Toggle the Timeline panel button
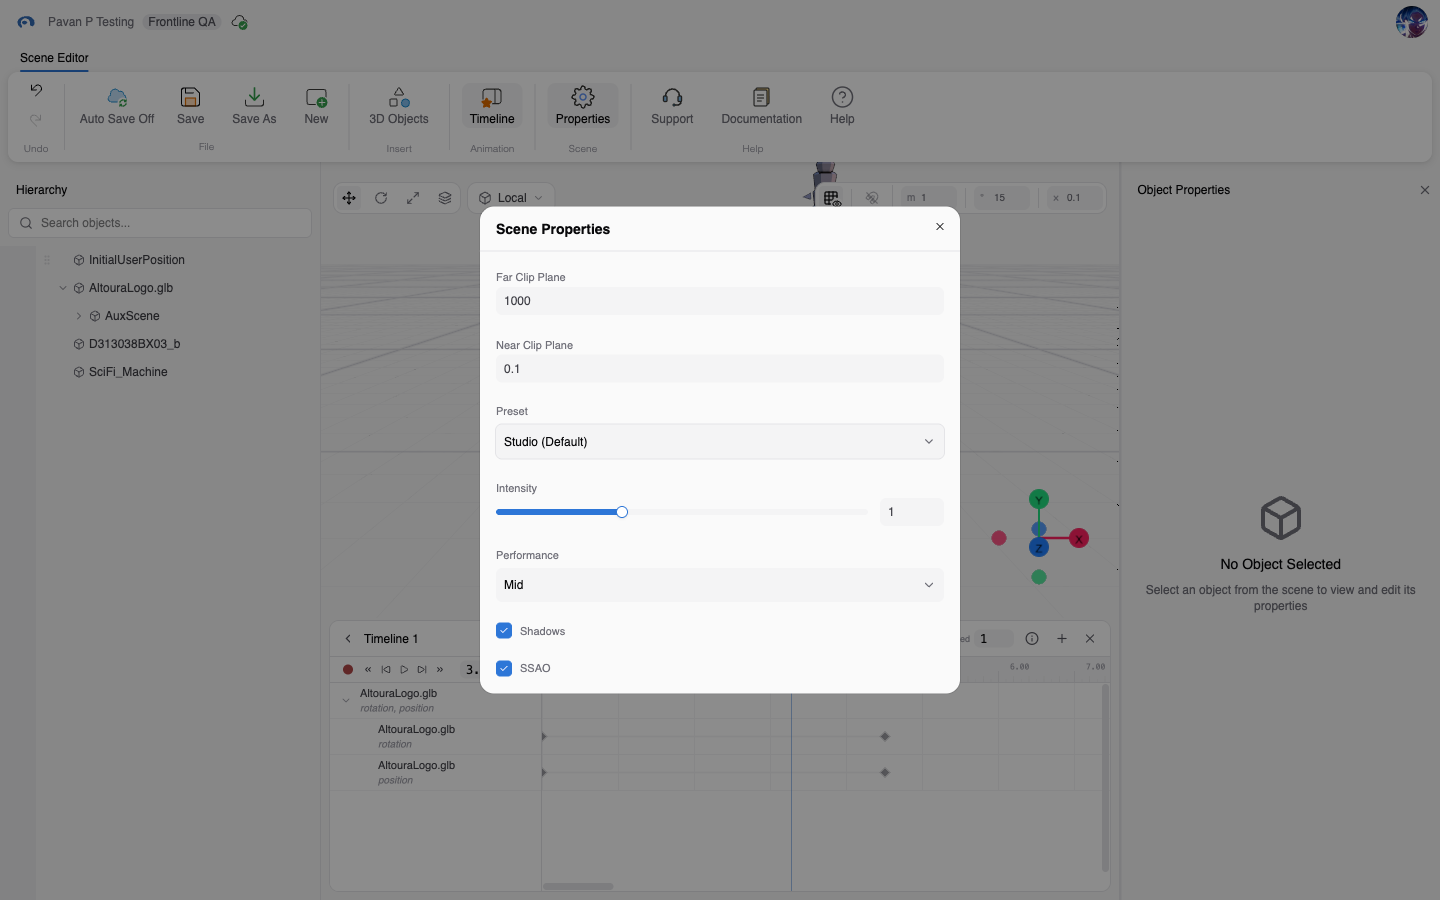Viewport: 1440px width, 900px height. coord(492,105)
